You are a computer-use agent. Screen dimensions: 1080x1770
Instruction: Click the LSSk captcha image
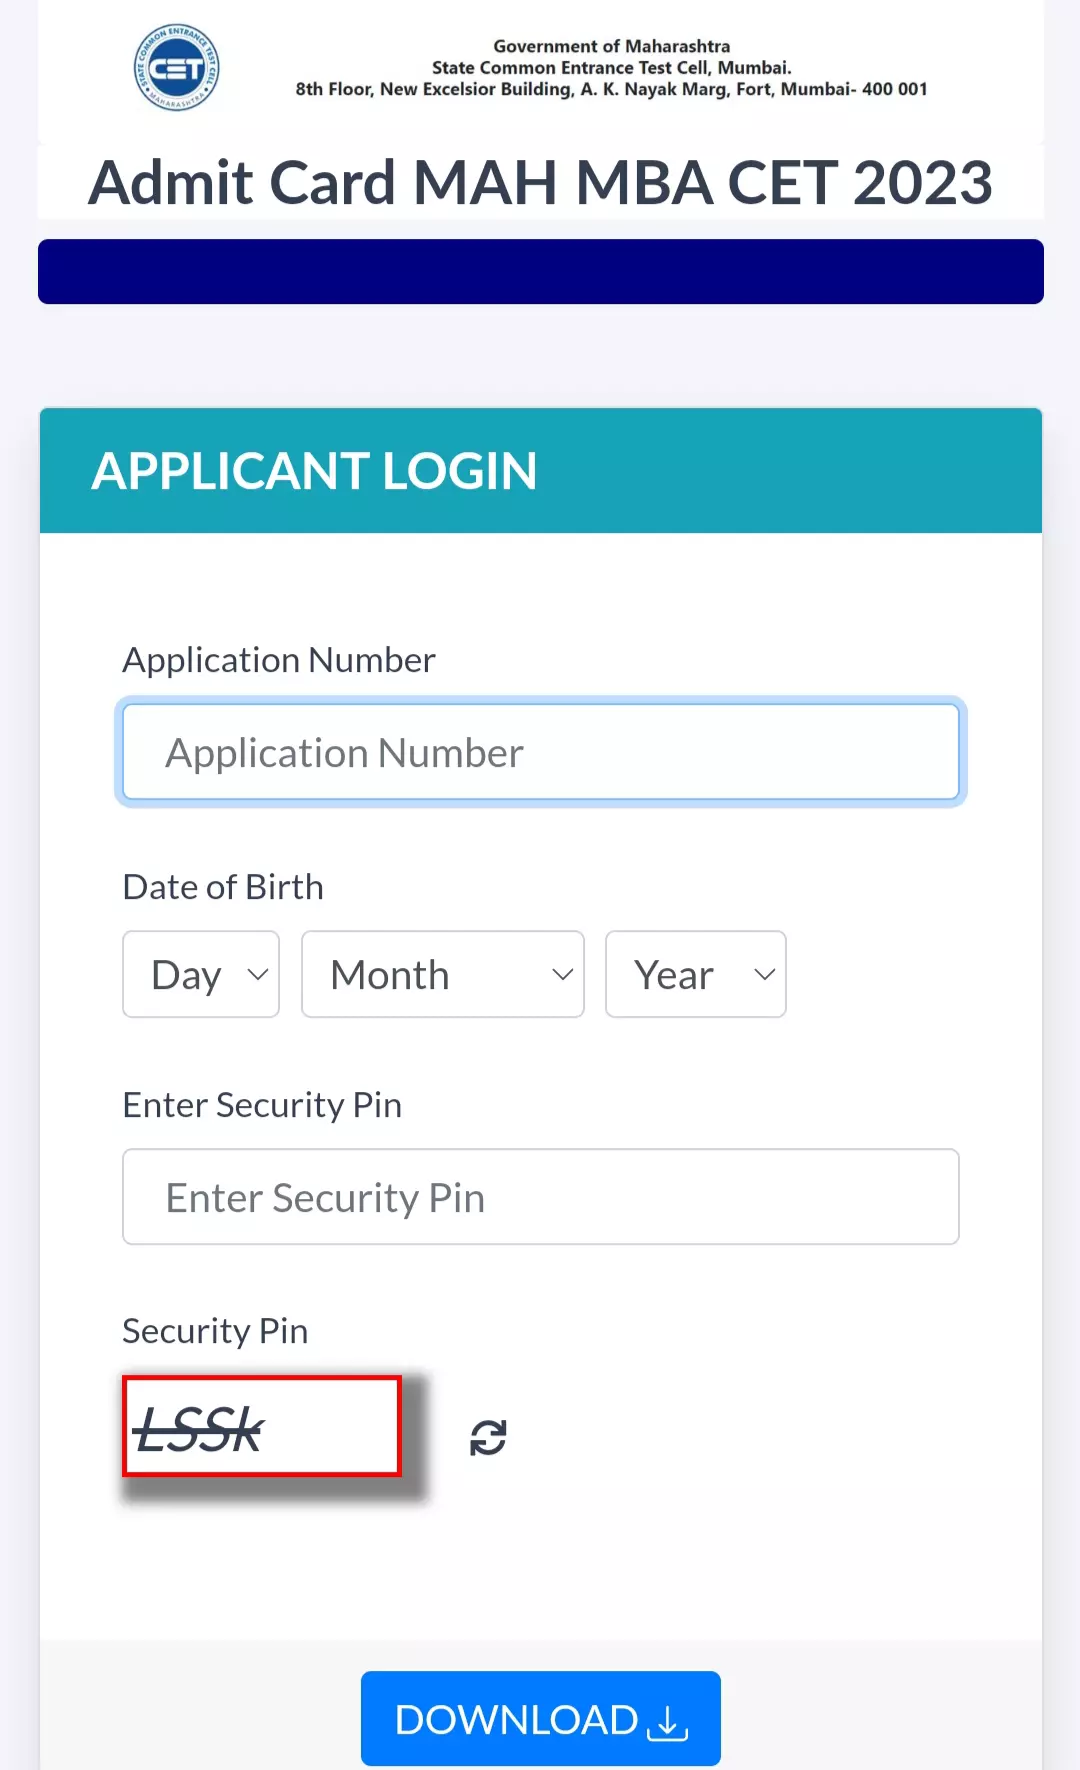262,1426
